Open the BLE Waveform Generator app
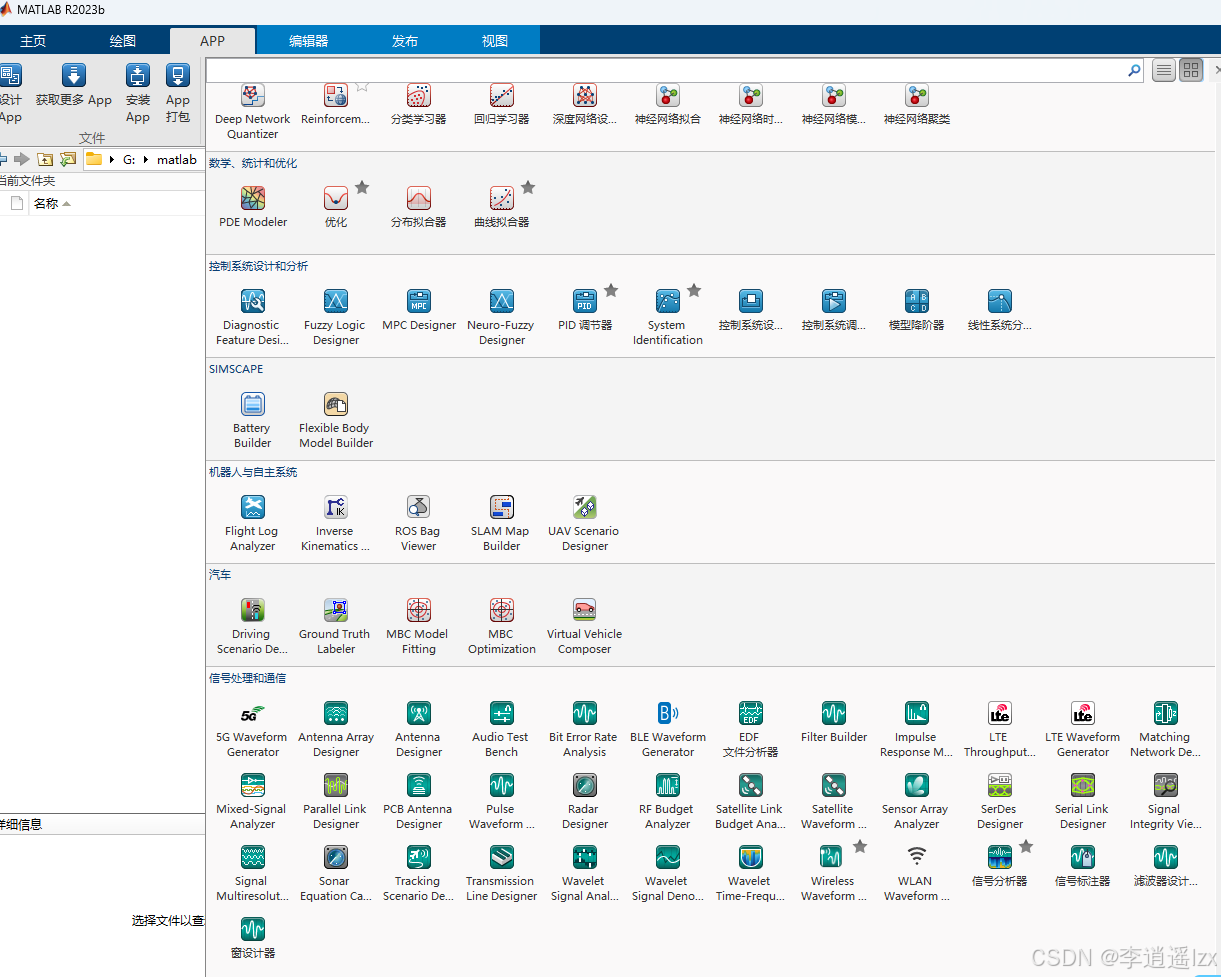1221x977 pixels. 668,729
